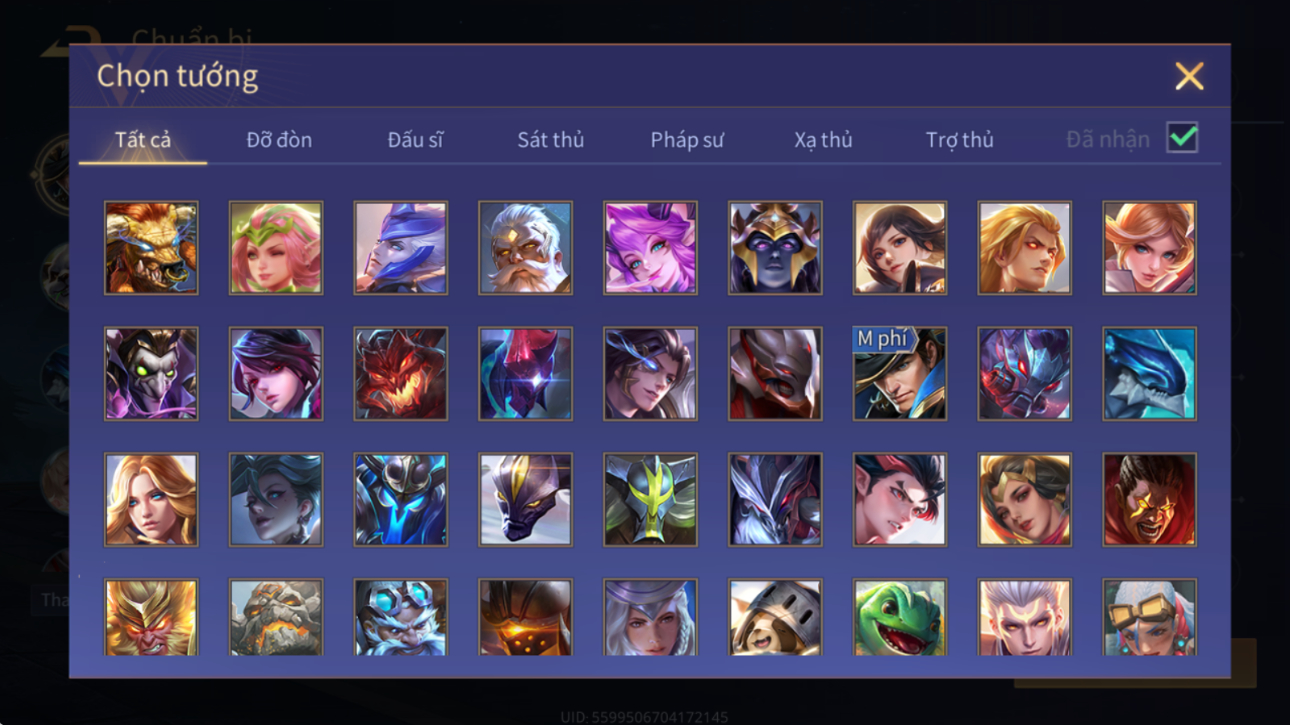The width and height of the screenshot is (1290, 725).
Task: Pick the white-bearded old man hero
Action: (525, 248)
